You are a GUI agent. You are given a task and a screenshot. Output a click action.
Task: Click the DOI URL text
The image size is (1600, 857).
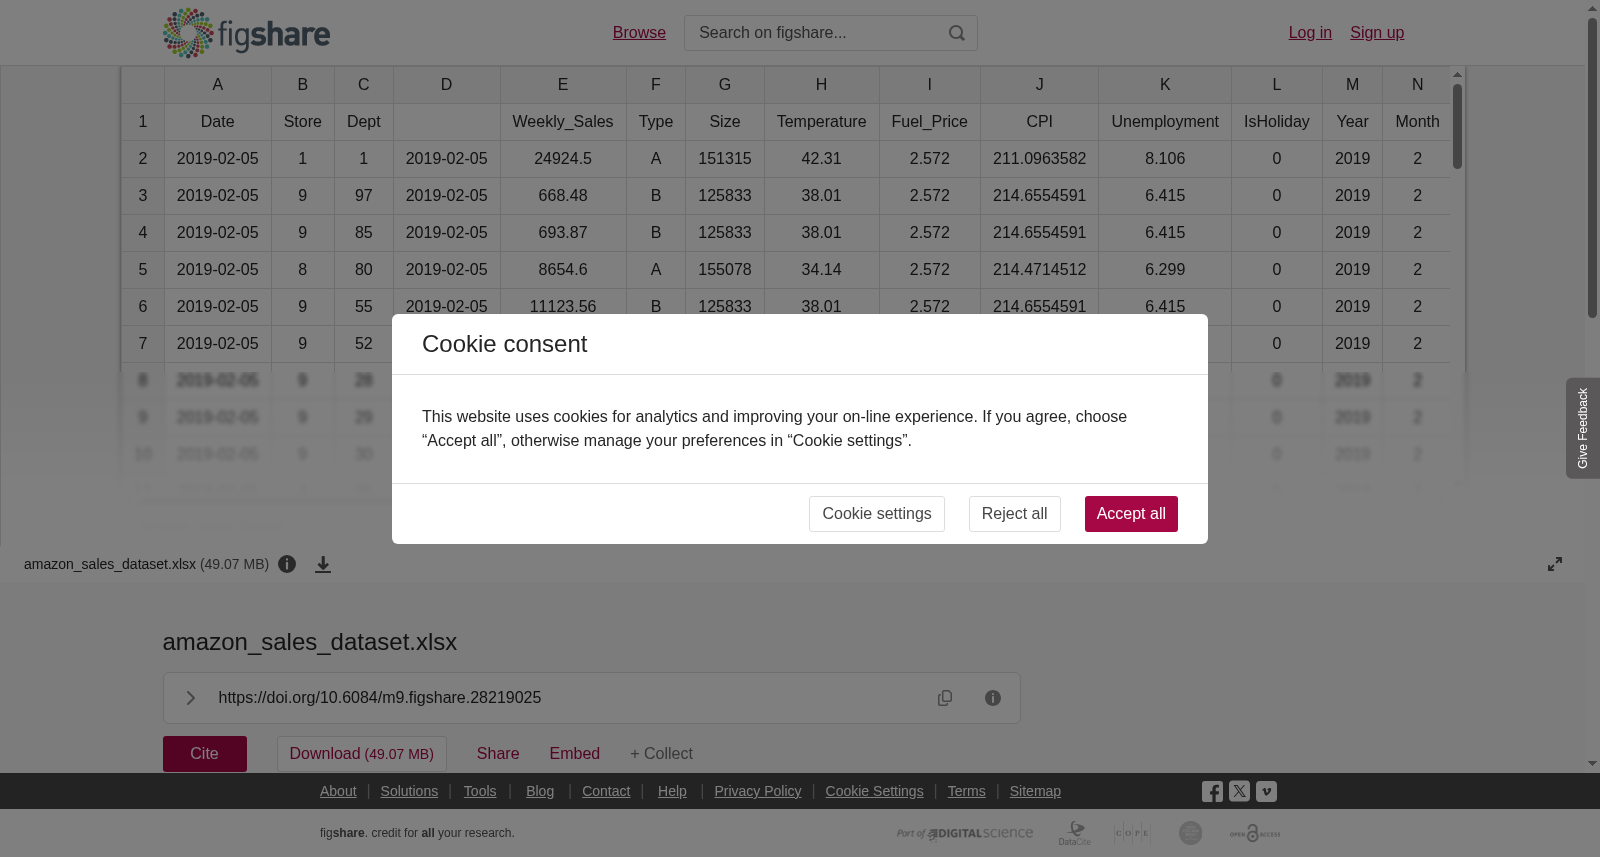click(x=380, y=698)
